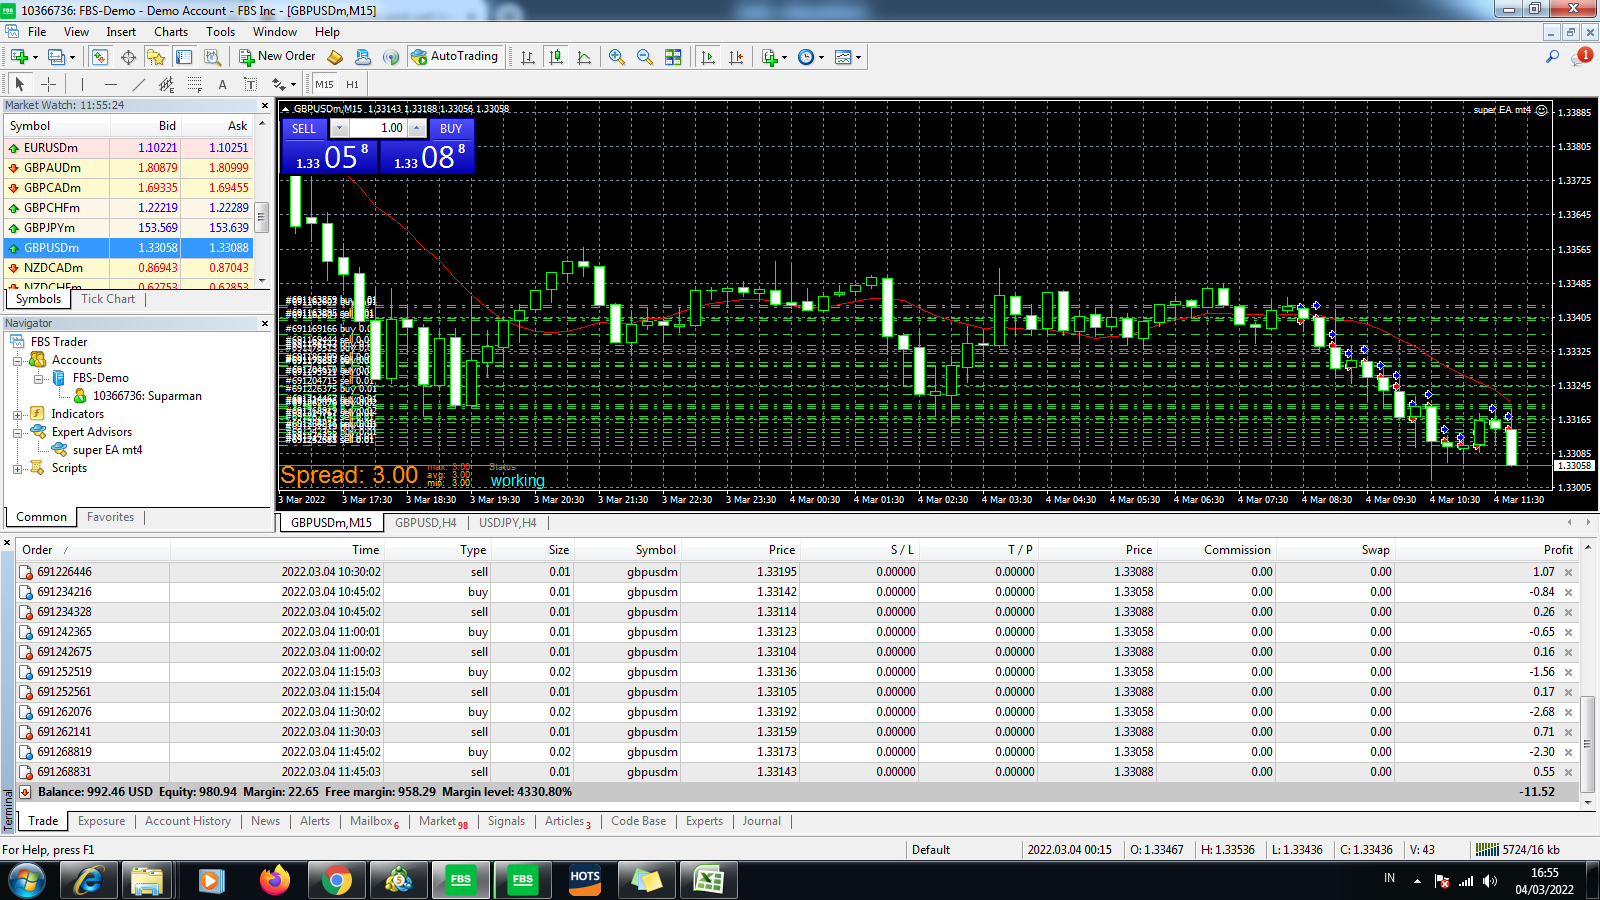
Task: Open the Windows Start menu
Action: (28, 880)
